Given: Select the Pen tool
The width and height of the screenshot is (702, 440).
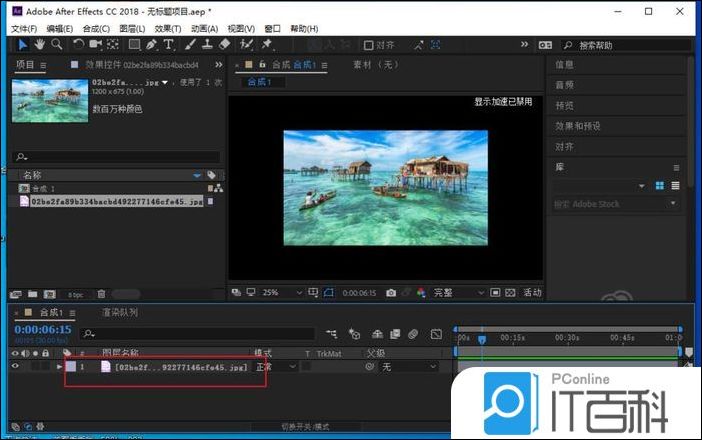Looking at the screenshot, I should pyautogui.click(x=151, y=44).
